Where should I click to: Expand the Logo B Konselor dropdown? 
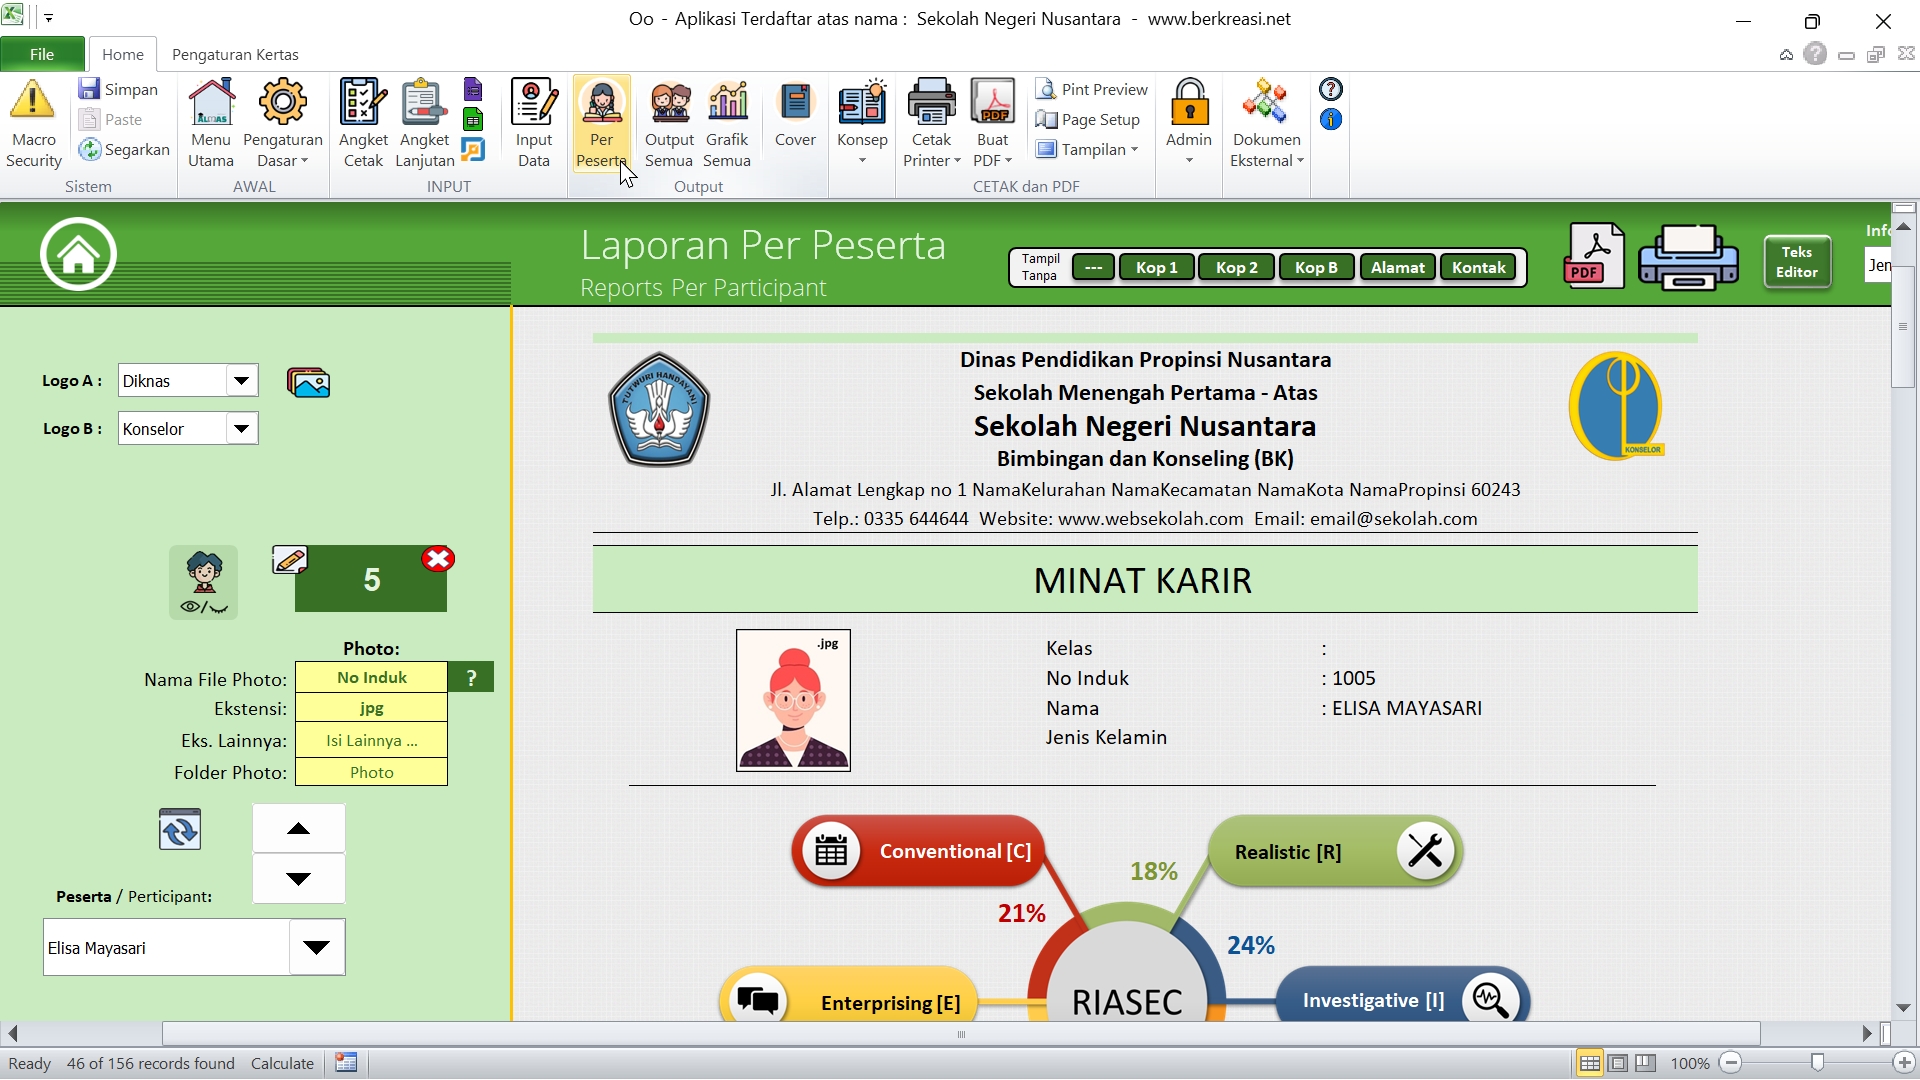[x=241, y=428]
